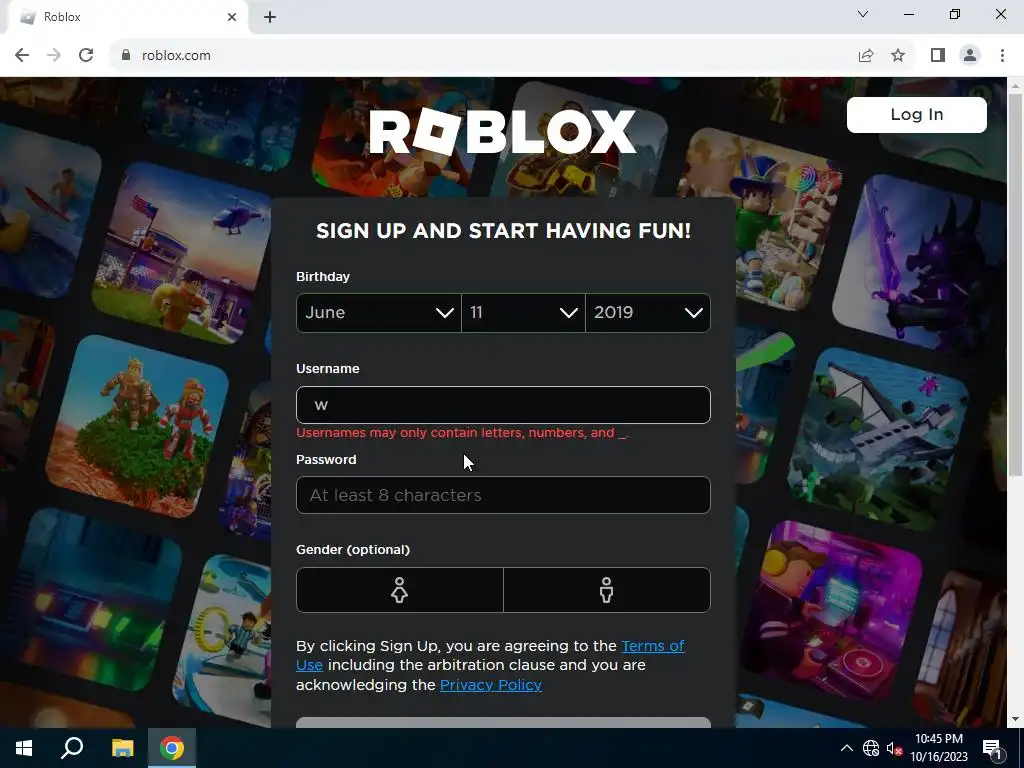Click the Log In button

(916, 115)
